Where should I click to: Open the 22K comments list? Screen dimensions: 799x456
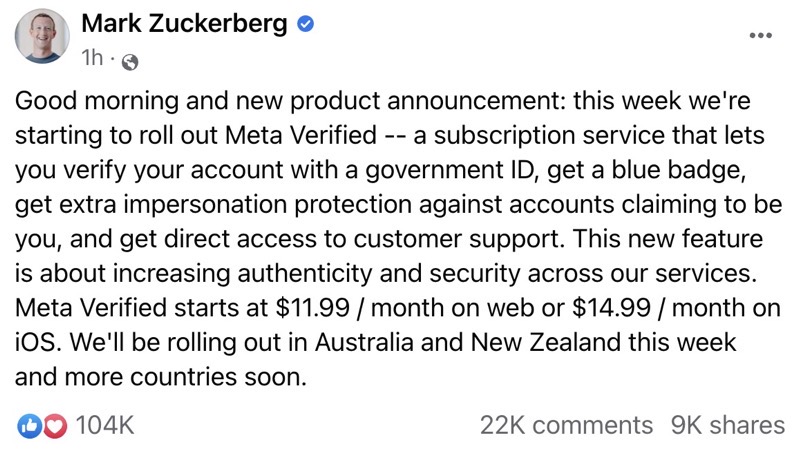coord(566,425)
